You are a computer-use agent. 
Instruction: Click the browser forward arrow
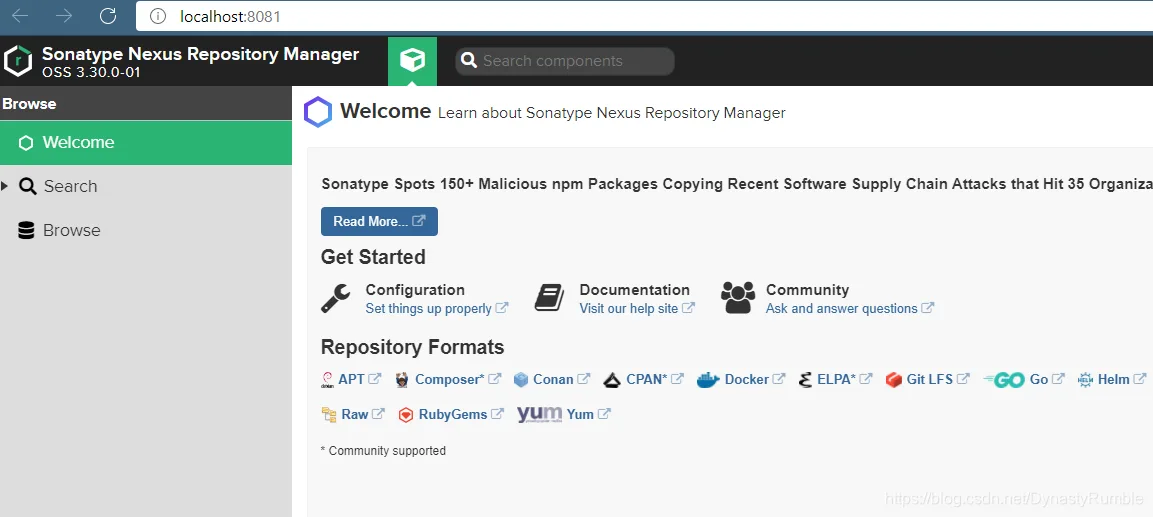pyautogui.click(x=65, y=15)
